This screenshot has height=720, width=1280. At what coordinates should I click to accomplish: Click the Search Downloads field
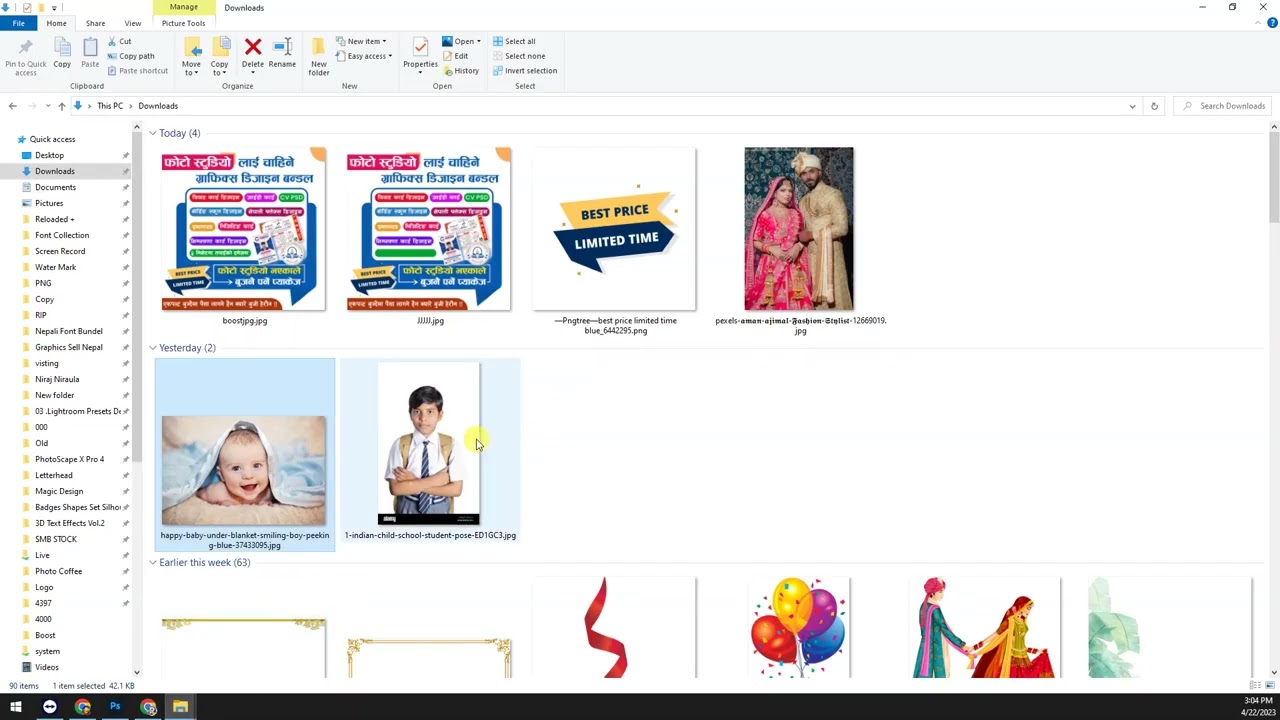1222,106
